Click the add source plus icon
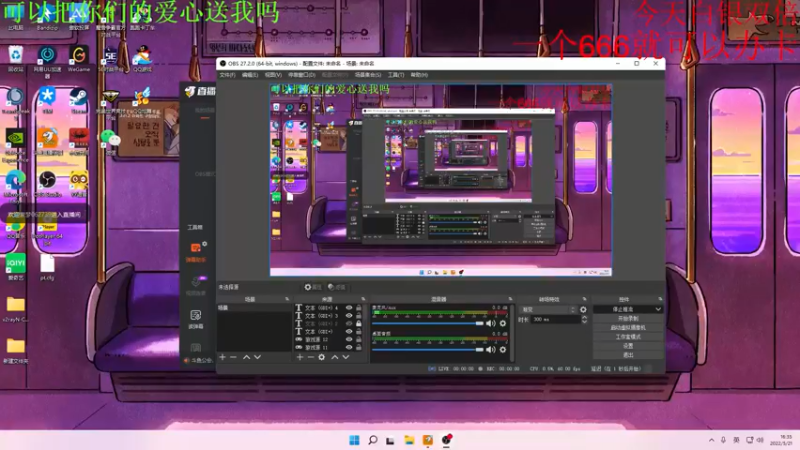 [300, 357]
